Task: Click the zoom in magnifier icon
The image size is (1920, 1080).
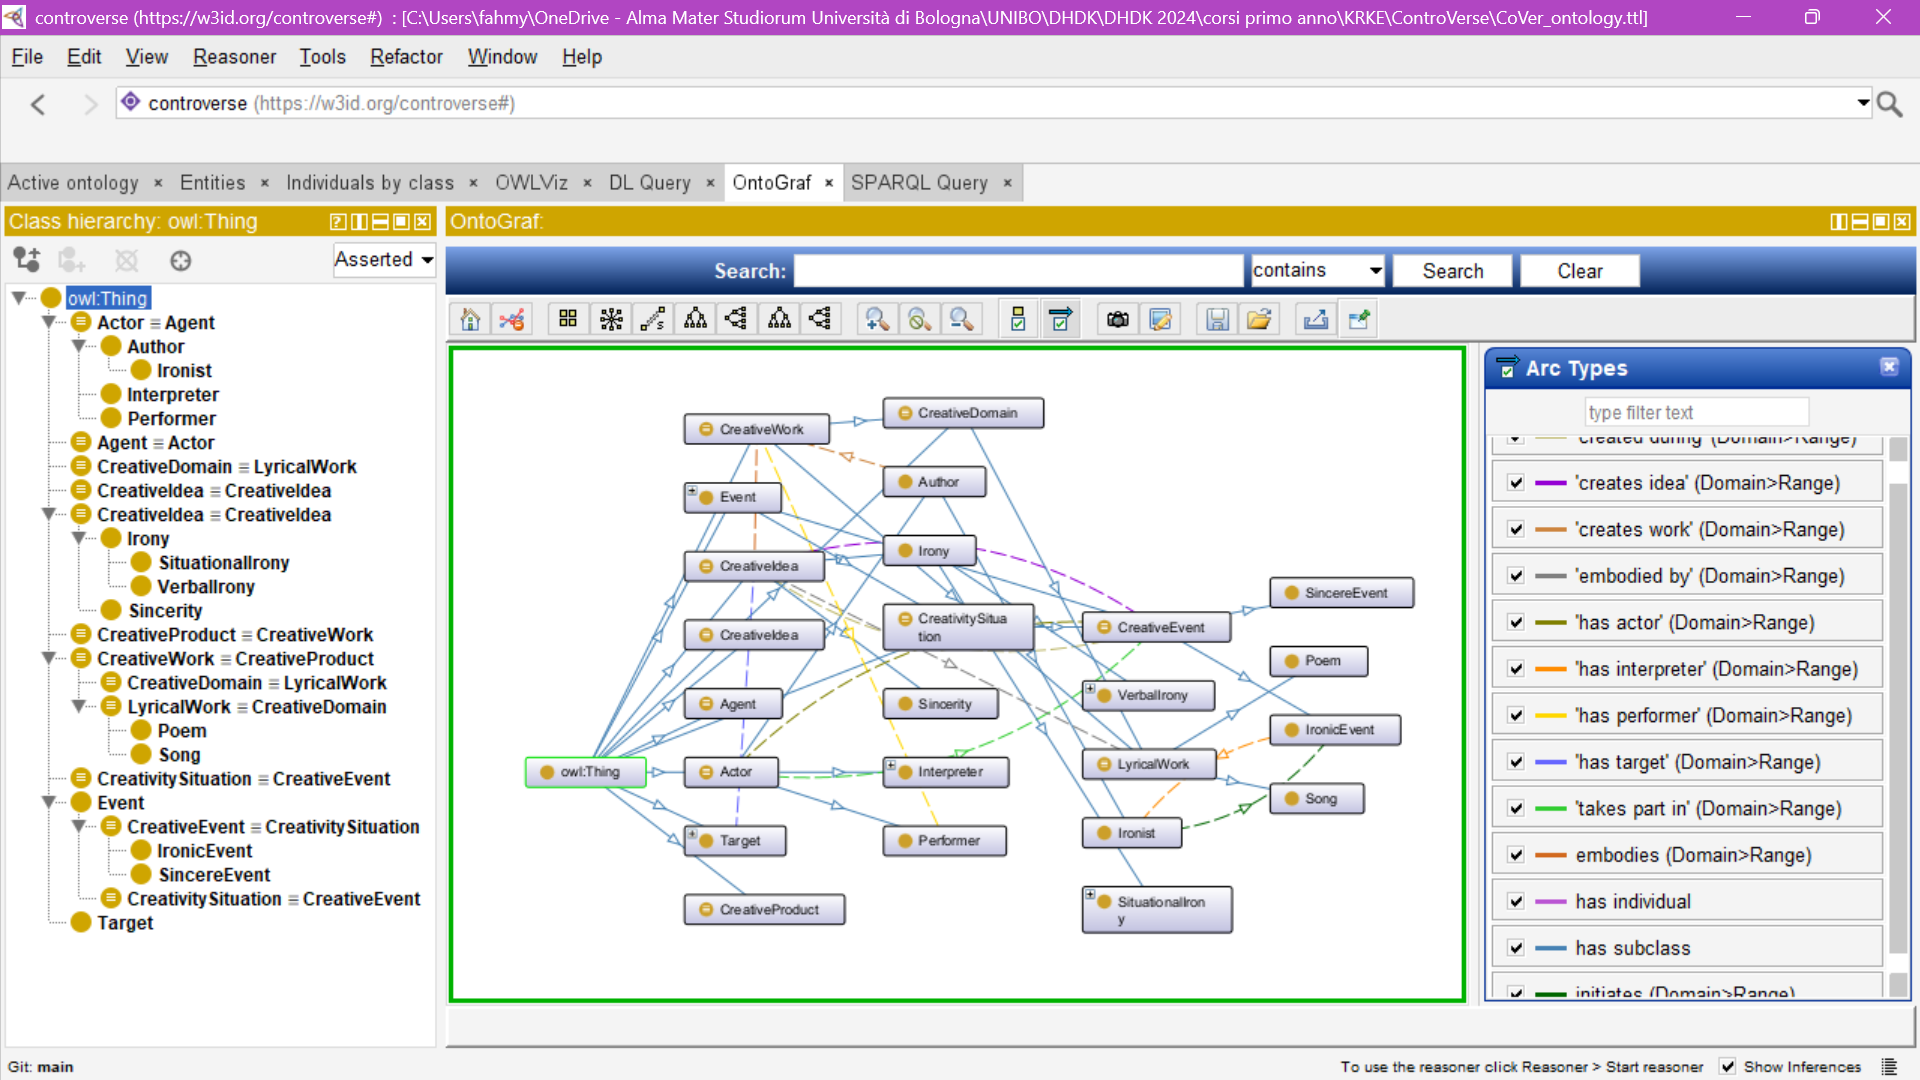Action: pos(876,319)
